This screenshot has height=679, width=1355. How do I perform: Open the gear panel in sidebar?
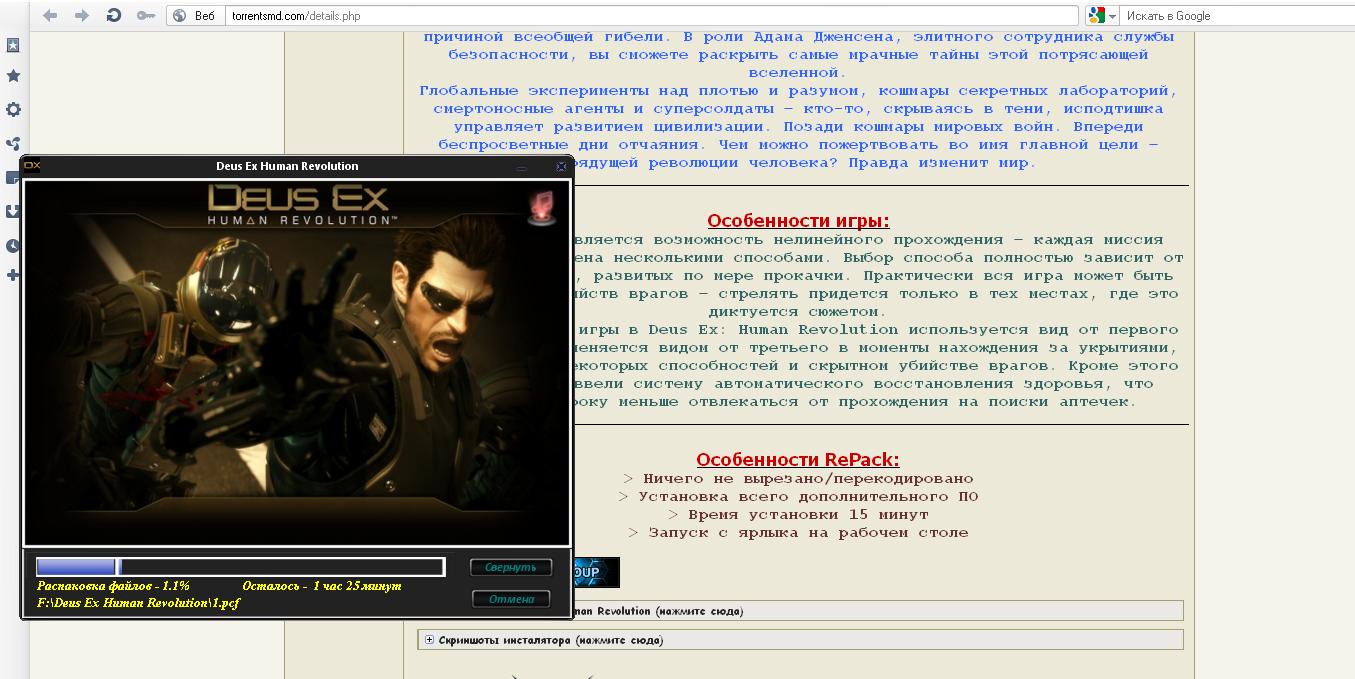[13, 110]
